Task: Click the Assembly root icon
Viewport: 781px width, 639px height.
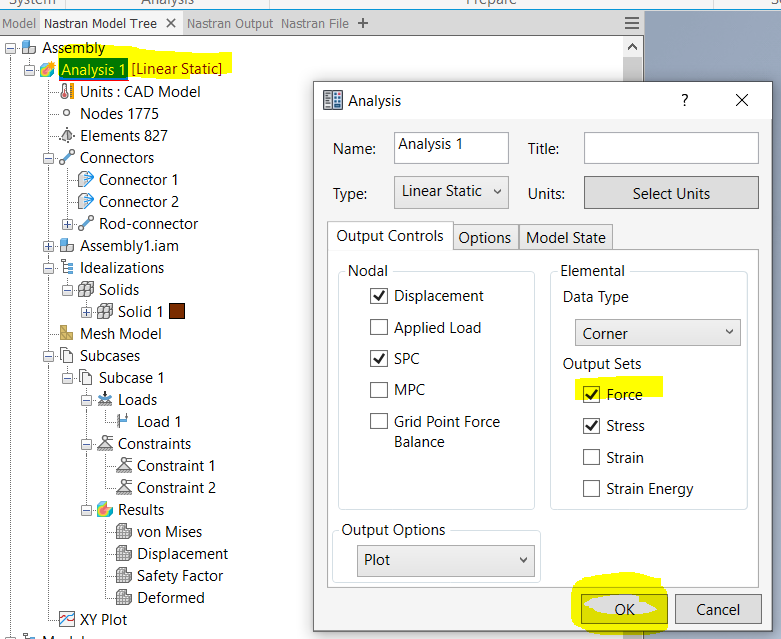Action: pos(29,48)
